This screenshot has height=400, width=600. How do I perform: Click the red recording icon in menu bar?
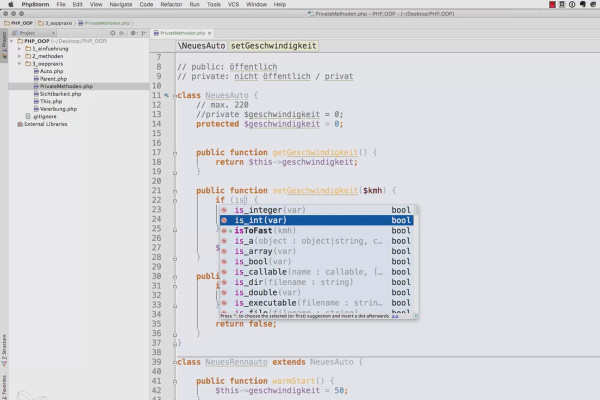click(x=552, y=5)
